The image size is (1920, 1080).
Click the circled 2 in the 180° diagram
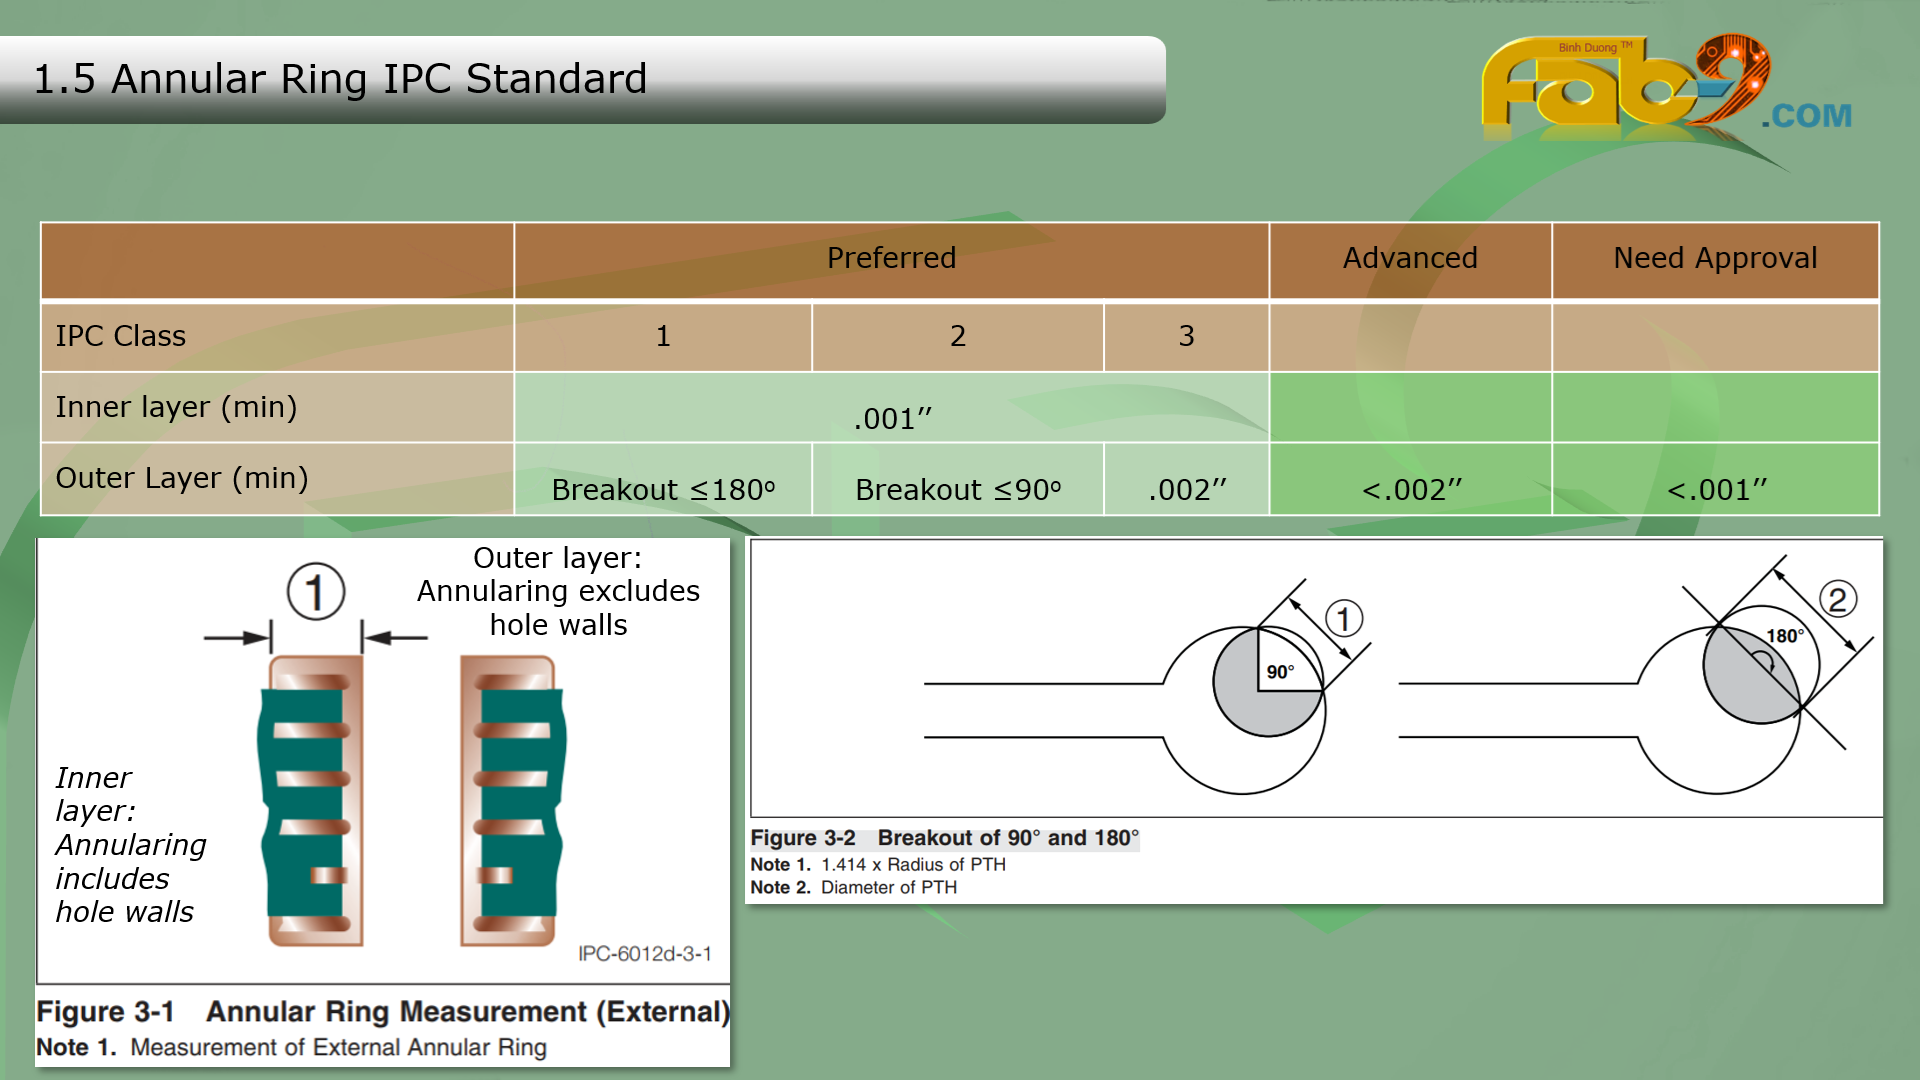[x=1837, y=599]
